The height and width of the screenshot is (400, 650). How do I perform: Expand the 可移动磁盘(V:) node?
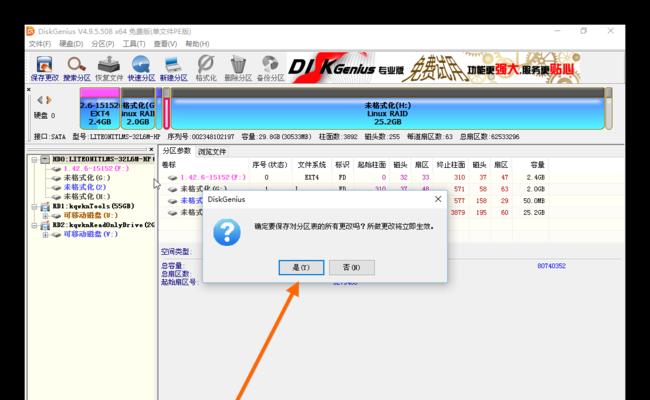point(45,234)
